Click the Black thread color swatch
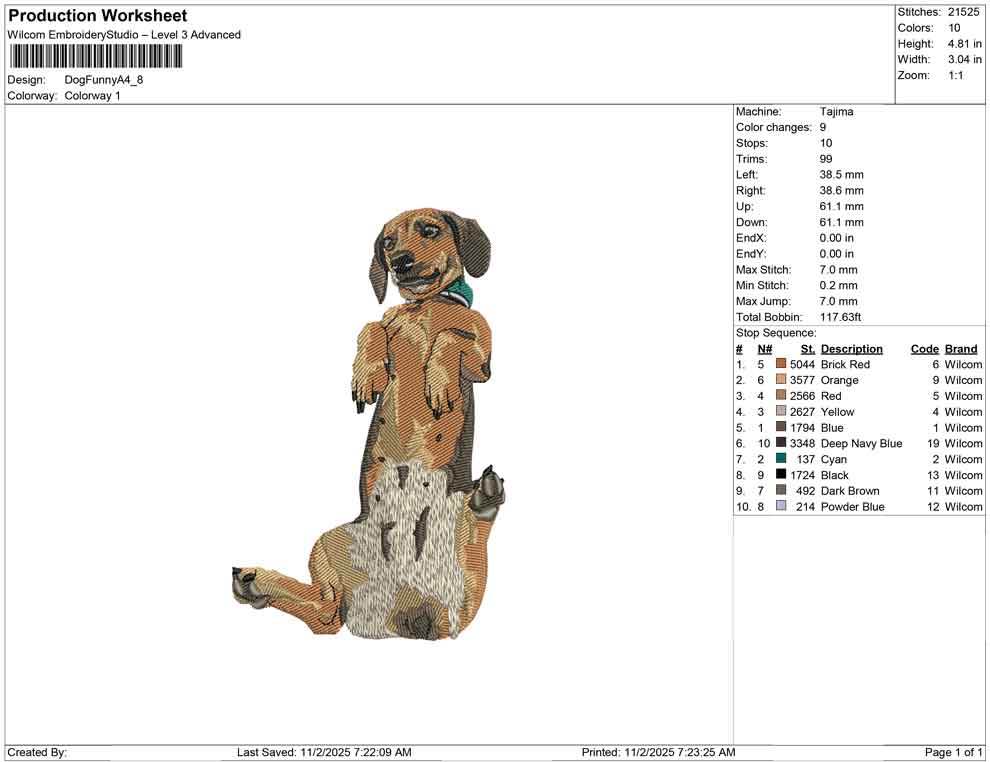This screenshot has height=762, width=990. (781, 474)
